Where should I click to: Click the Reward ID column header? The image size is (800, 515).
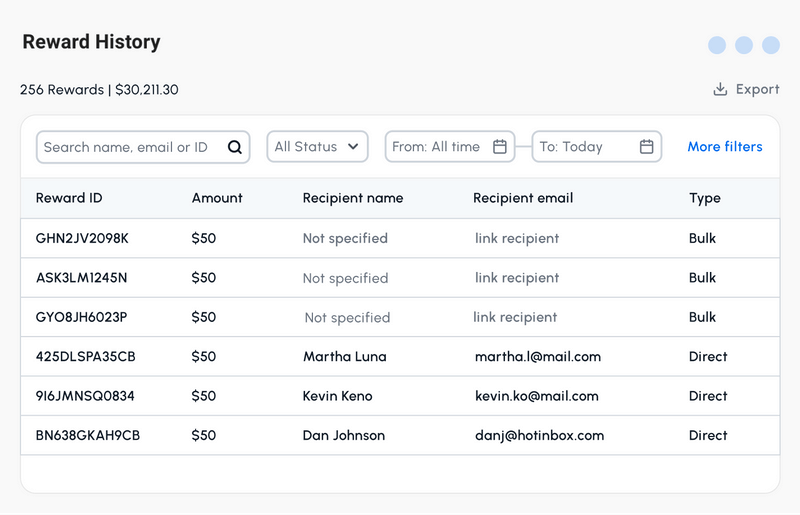coord(69,198)
